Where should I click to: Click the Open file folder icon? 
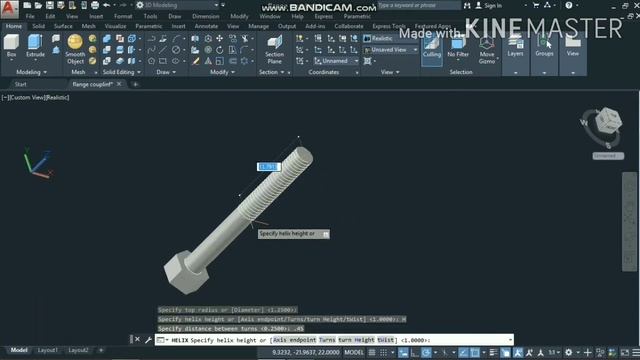coord(38,5)
